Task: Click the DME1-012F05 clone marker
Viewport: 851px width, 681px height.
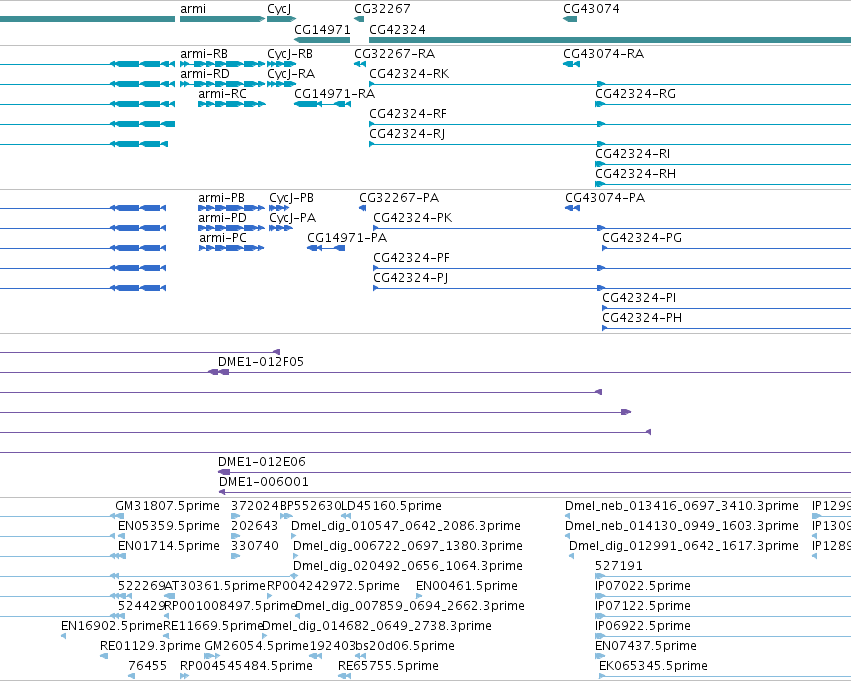Action: tap(219, 372)
